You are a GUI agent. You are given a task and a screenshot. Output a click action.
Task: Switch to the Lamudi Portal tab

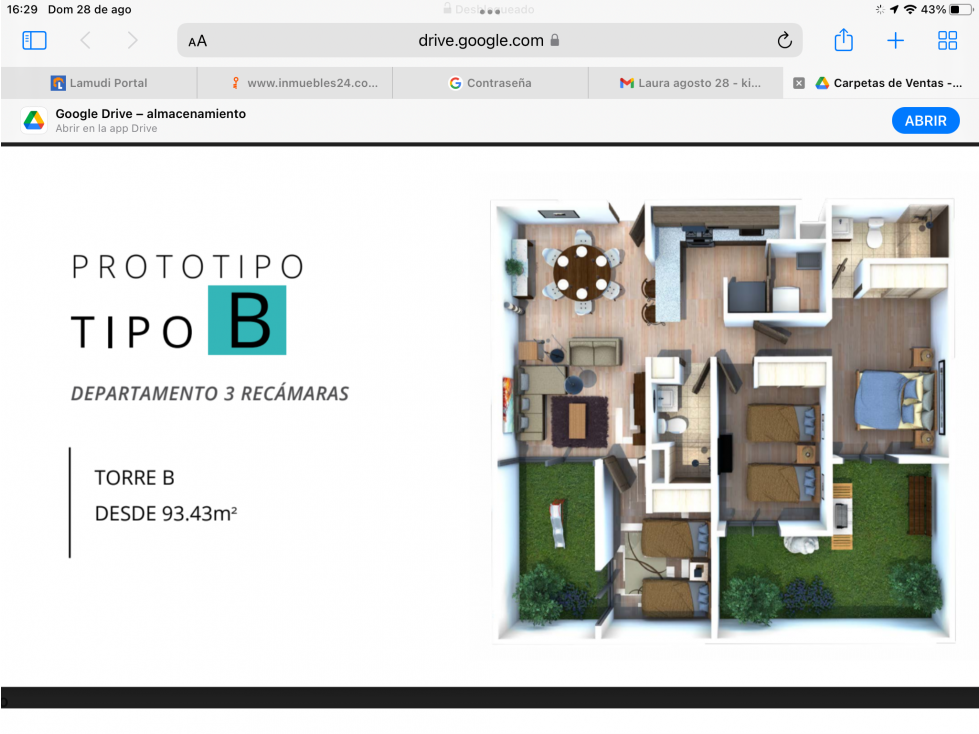coord(99,83)
